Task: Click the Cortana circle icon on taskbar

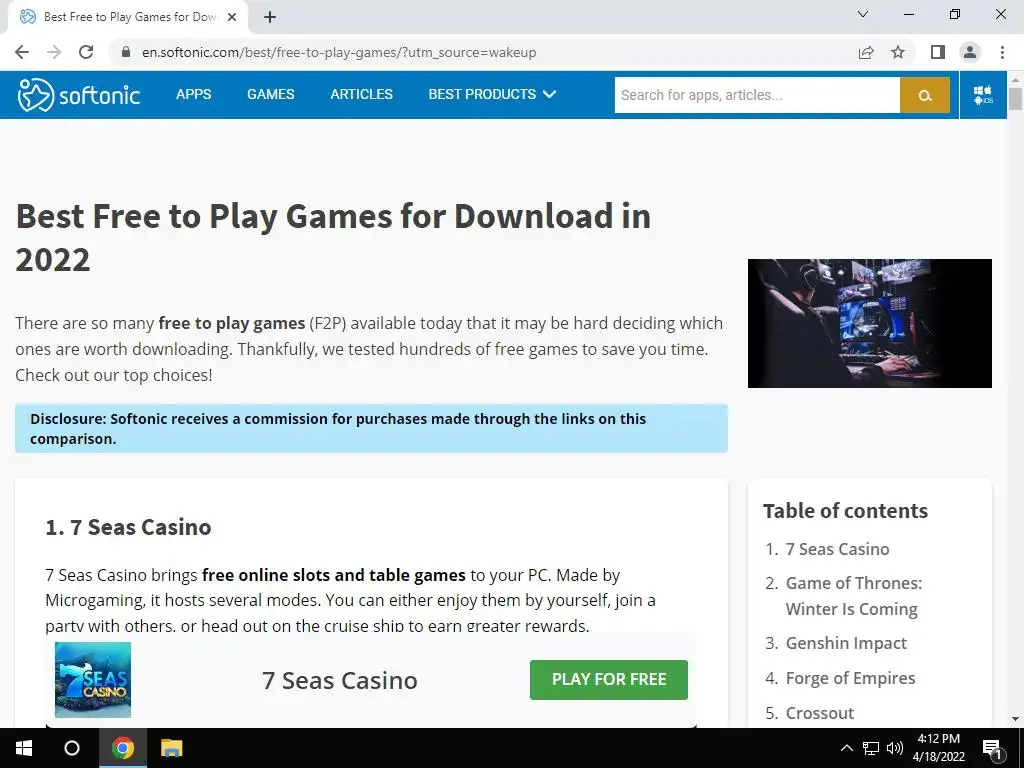Action: [x=72, y=748]
